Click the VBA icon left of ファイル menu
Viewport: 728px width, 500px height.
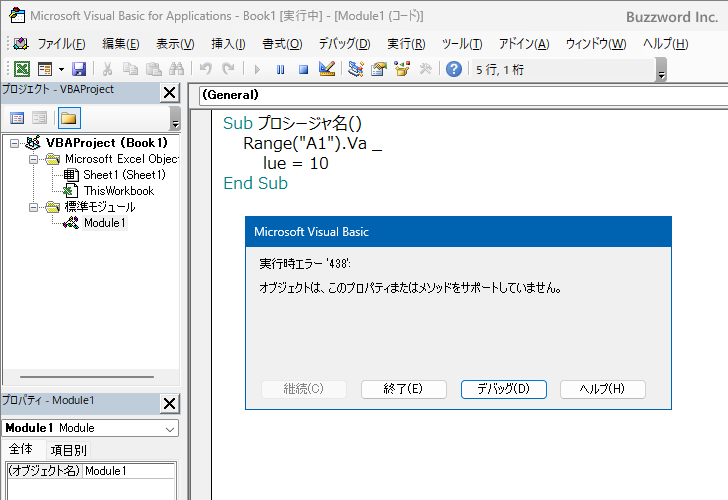point(21,44)
